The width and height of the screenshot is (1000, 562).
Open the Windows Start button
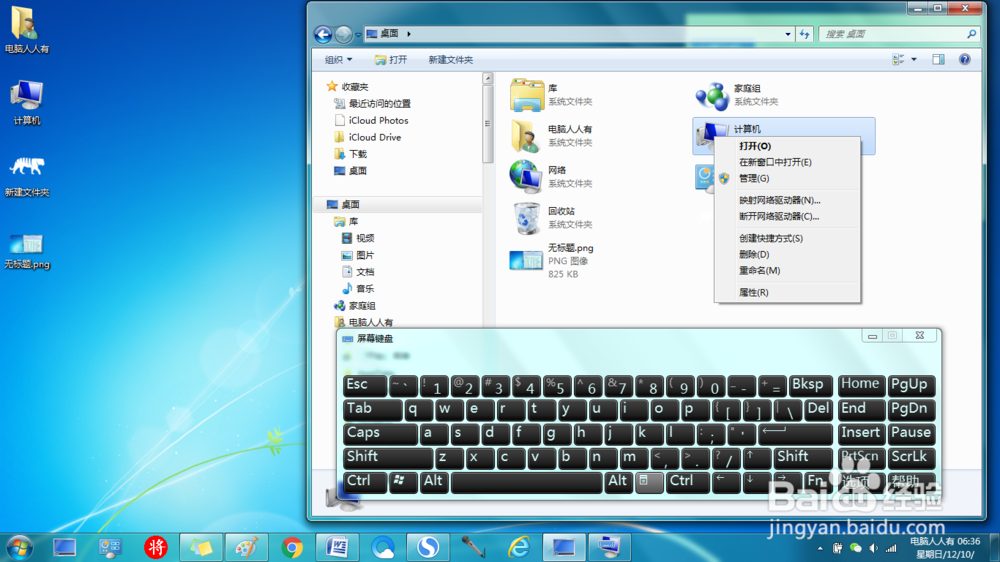coord(20,547)
